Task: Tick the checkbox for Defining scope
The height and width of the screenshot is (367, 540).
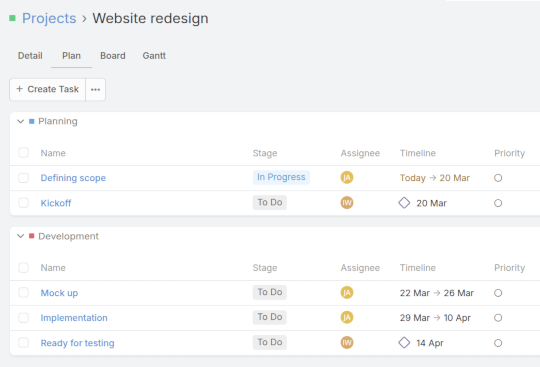Action: click(x=23, y=178)
